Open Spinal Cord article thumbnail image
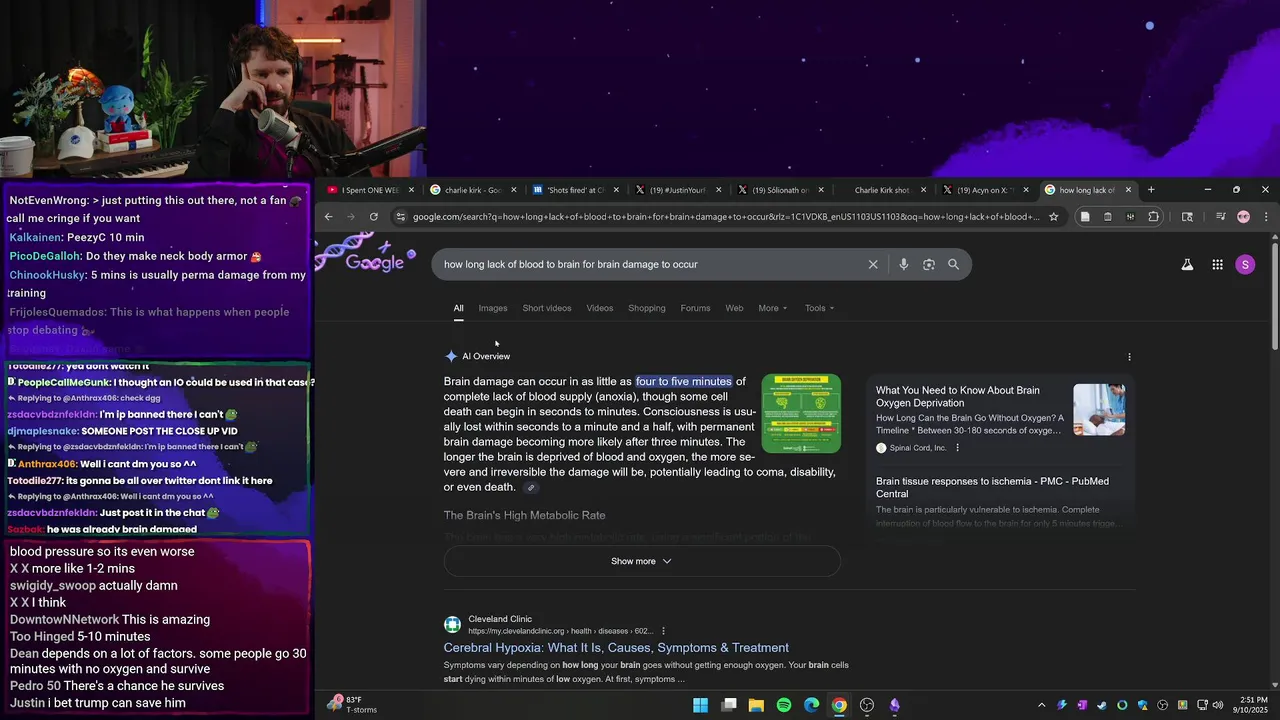 1099,410
